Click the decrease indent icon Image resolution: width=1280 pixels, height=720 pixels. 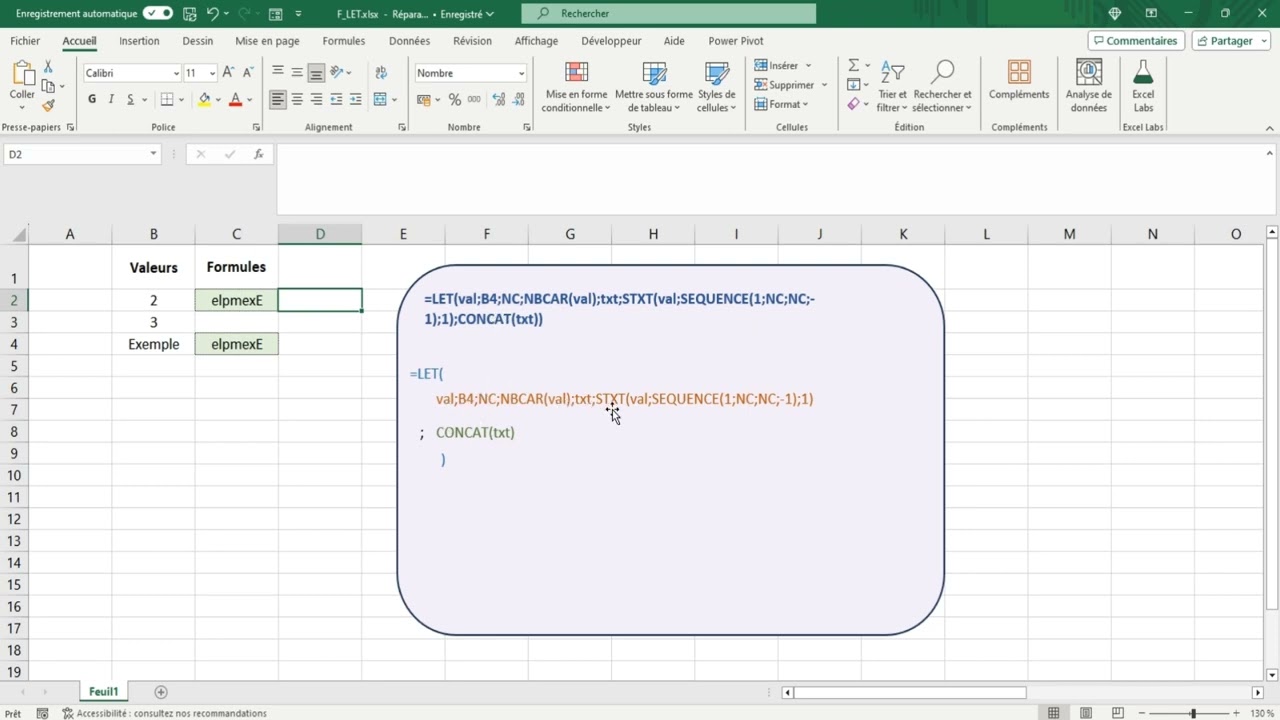[336, 99]
